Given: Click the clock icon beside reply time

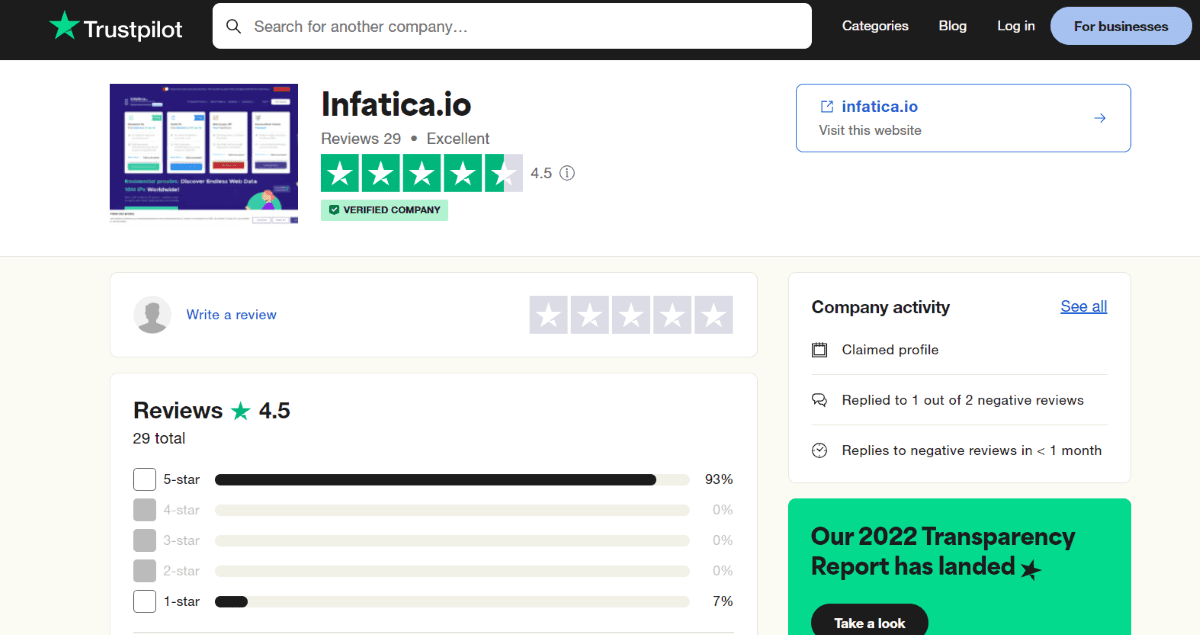Looking at the screenshot, I should tap(820, 451).
